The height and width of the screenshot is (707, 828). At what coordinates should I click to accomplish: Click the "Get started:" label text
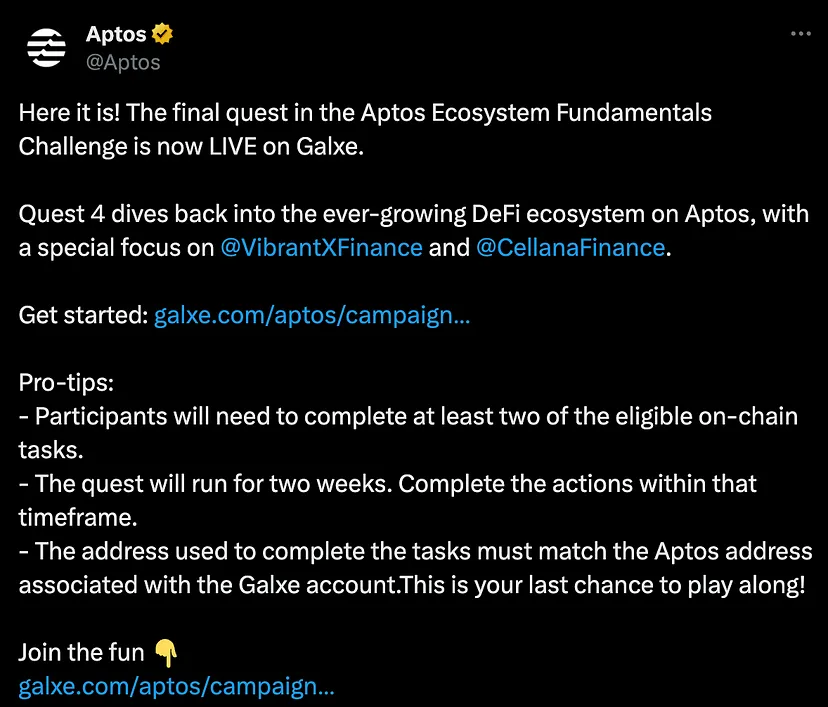pos(83,316)
